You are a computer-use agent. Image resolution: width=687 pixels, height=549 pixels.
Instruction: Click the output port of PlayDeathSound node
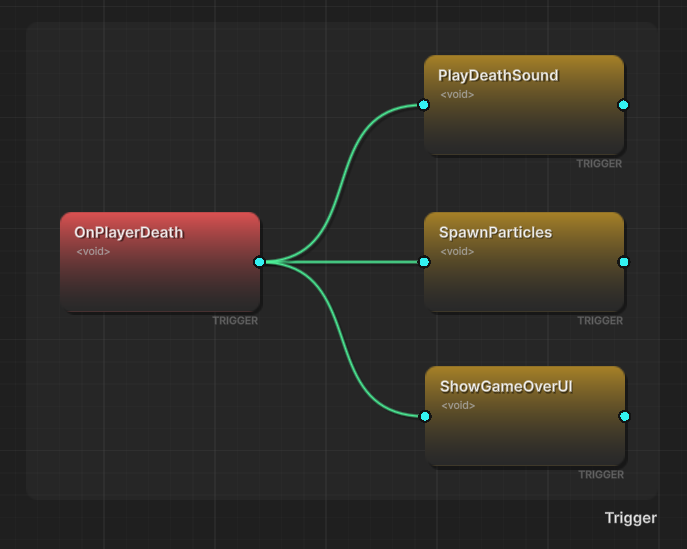623,105
